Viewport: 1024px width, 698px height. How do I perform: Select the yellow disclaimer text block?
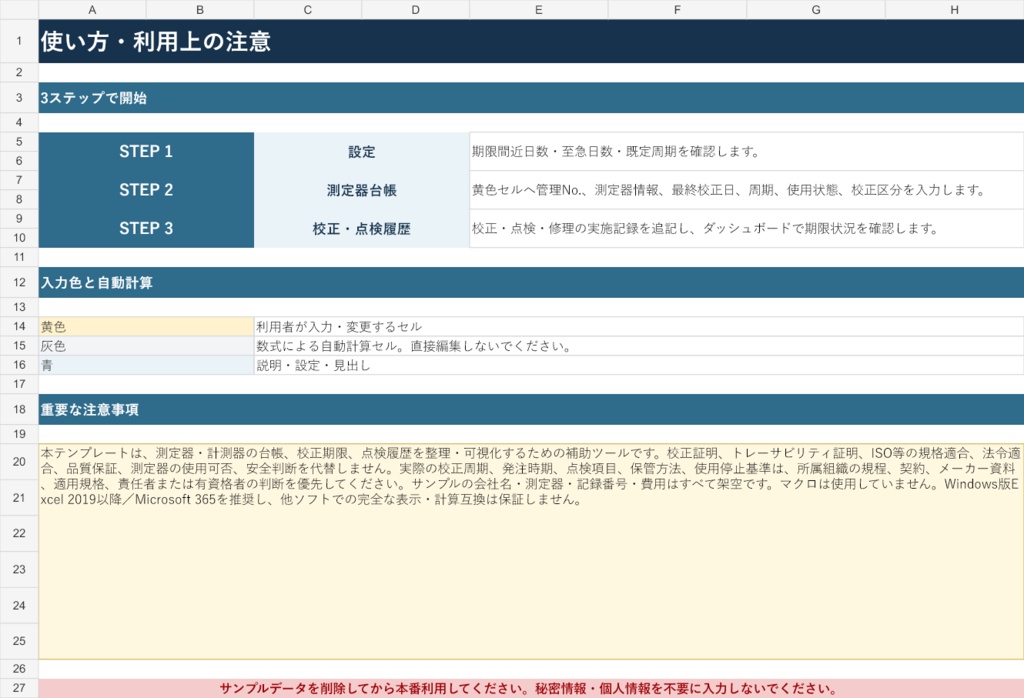531,552
